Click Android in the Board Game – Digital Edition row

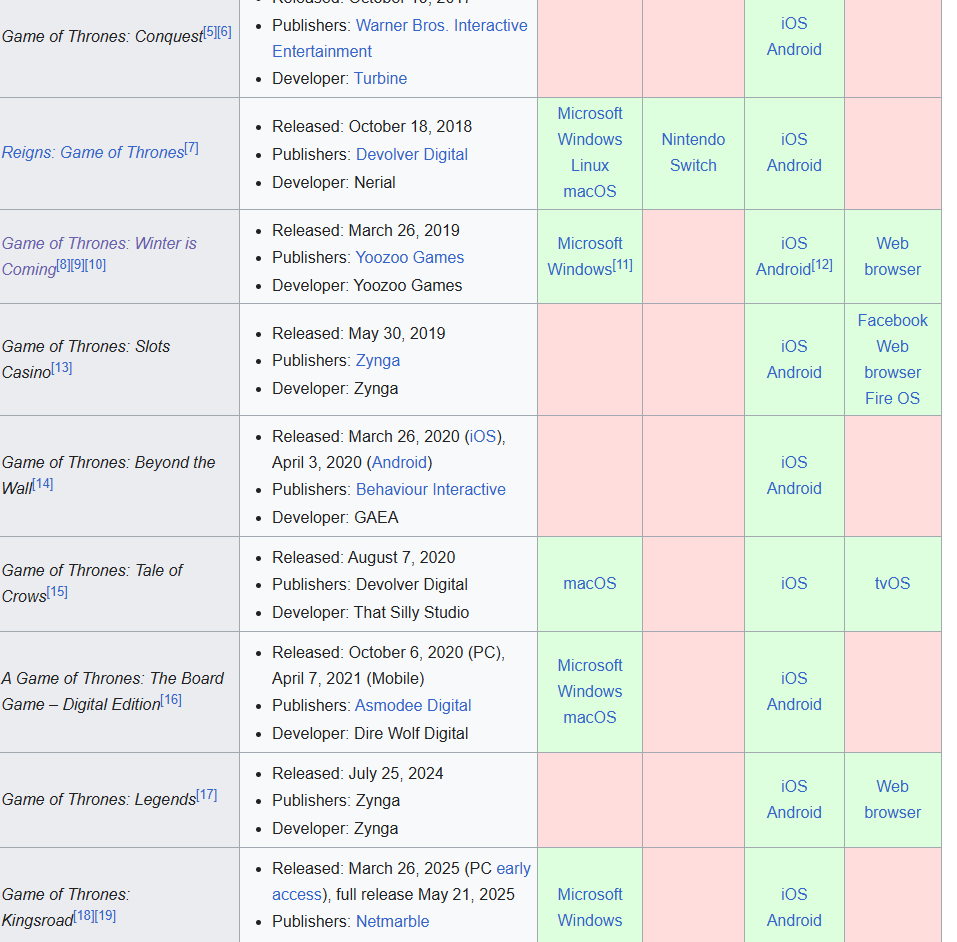pyautogui.click(x=794, y=705)
